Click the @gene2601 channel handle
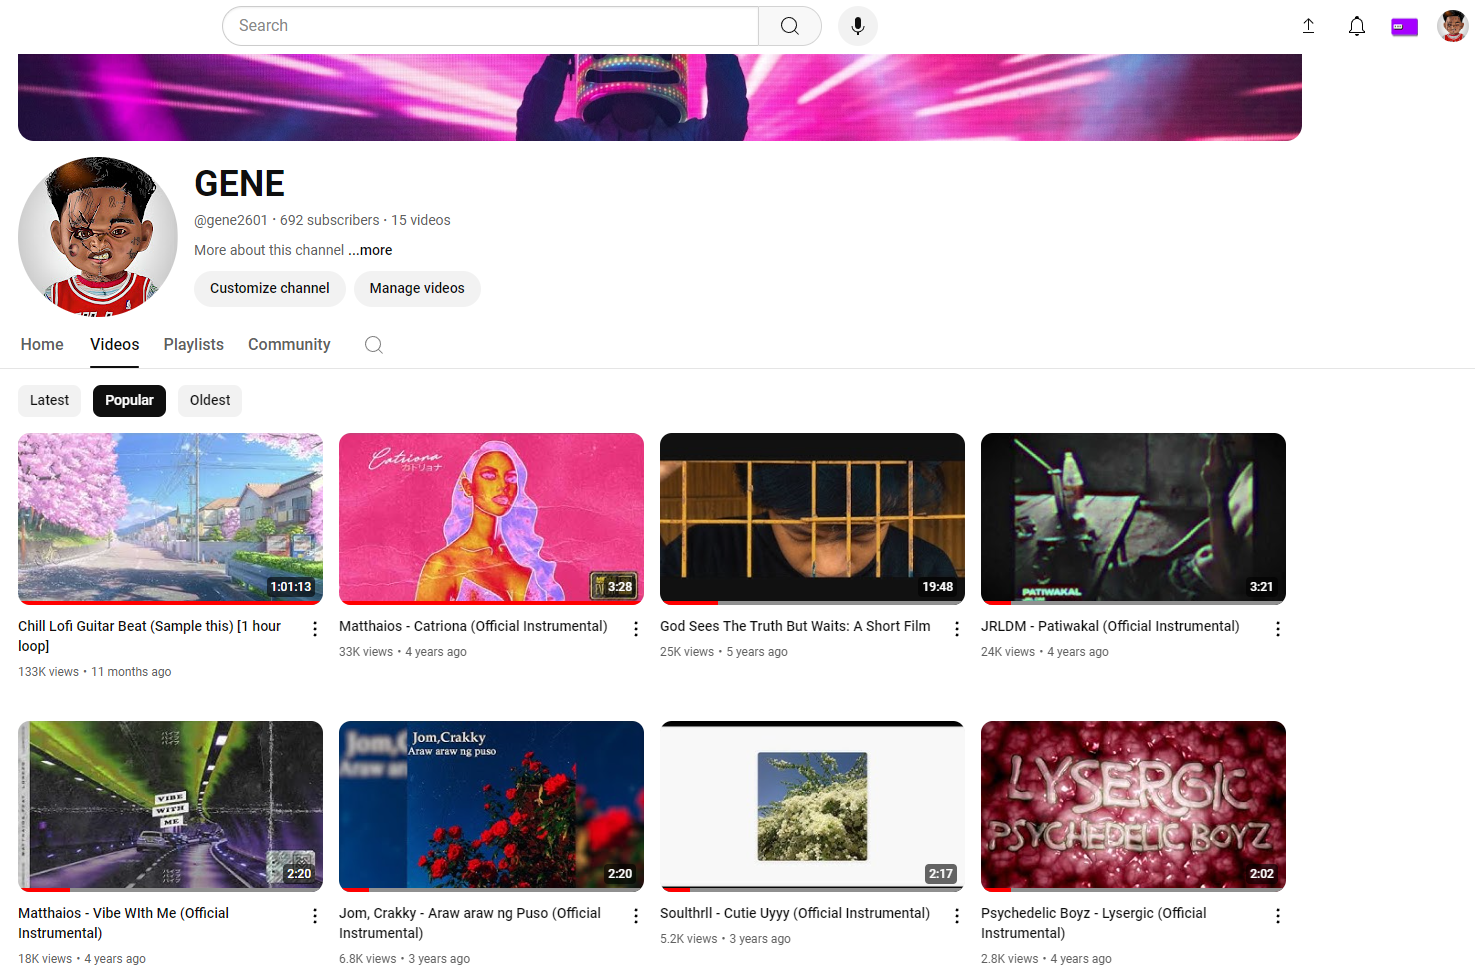This screenshot has height=980, width=1475. tap(231, 221)
